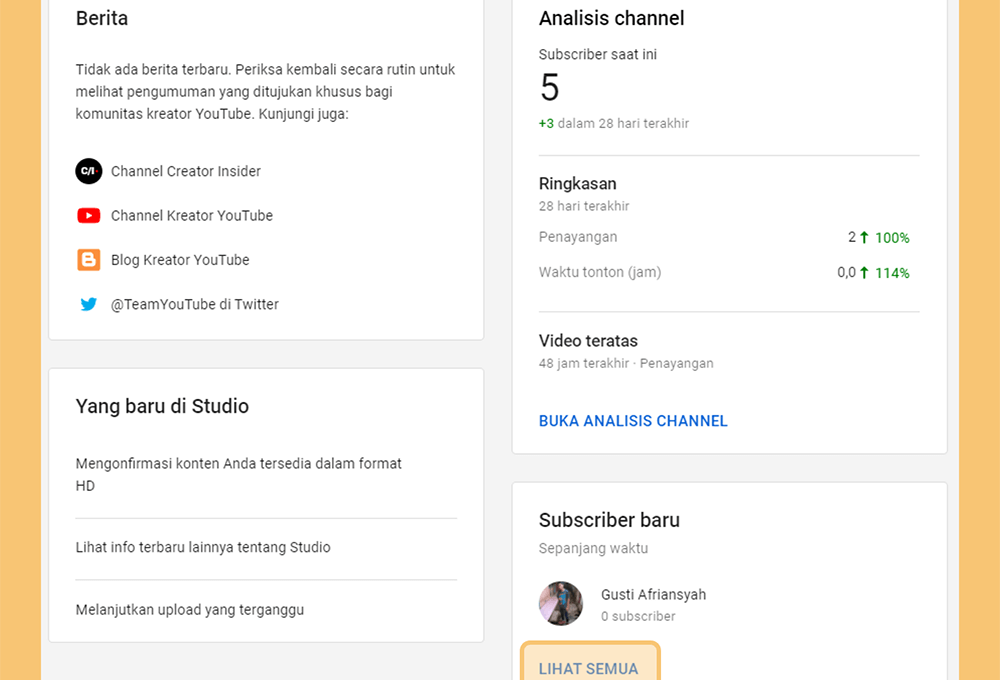Open Lihat info terbaru lainnya tentang Studio
Image resolution: width=1000 pixels, height=680 pixels.
[203, 547]
